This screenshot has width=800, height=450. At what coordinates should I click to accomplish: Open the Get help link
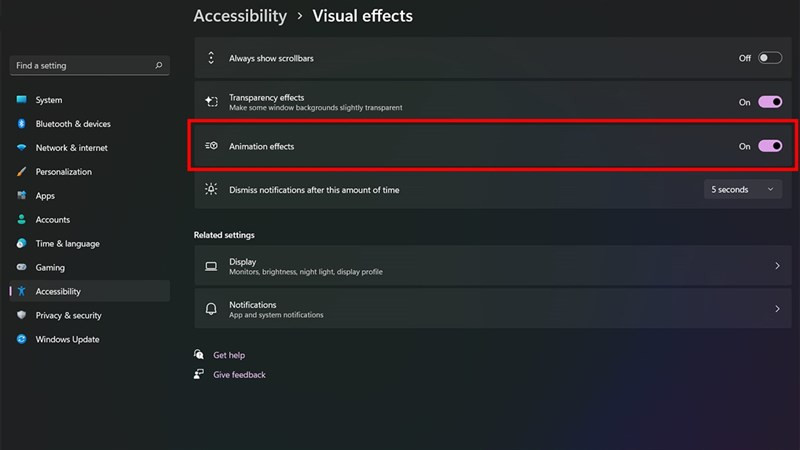pyautogui.click(x=229, y=355)
